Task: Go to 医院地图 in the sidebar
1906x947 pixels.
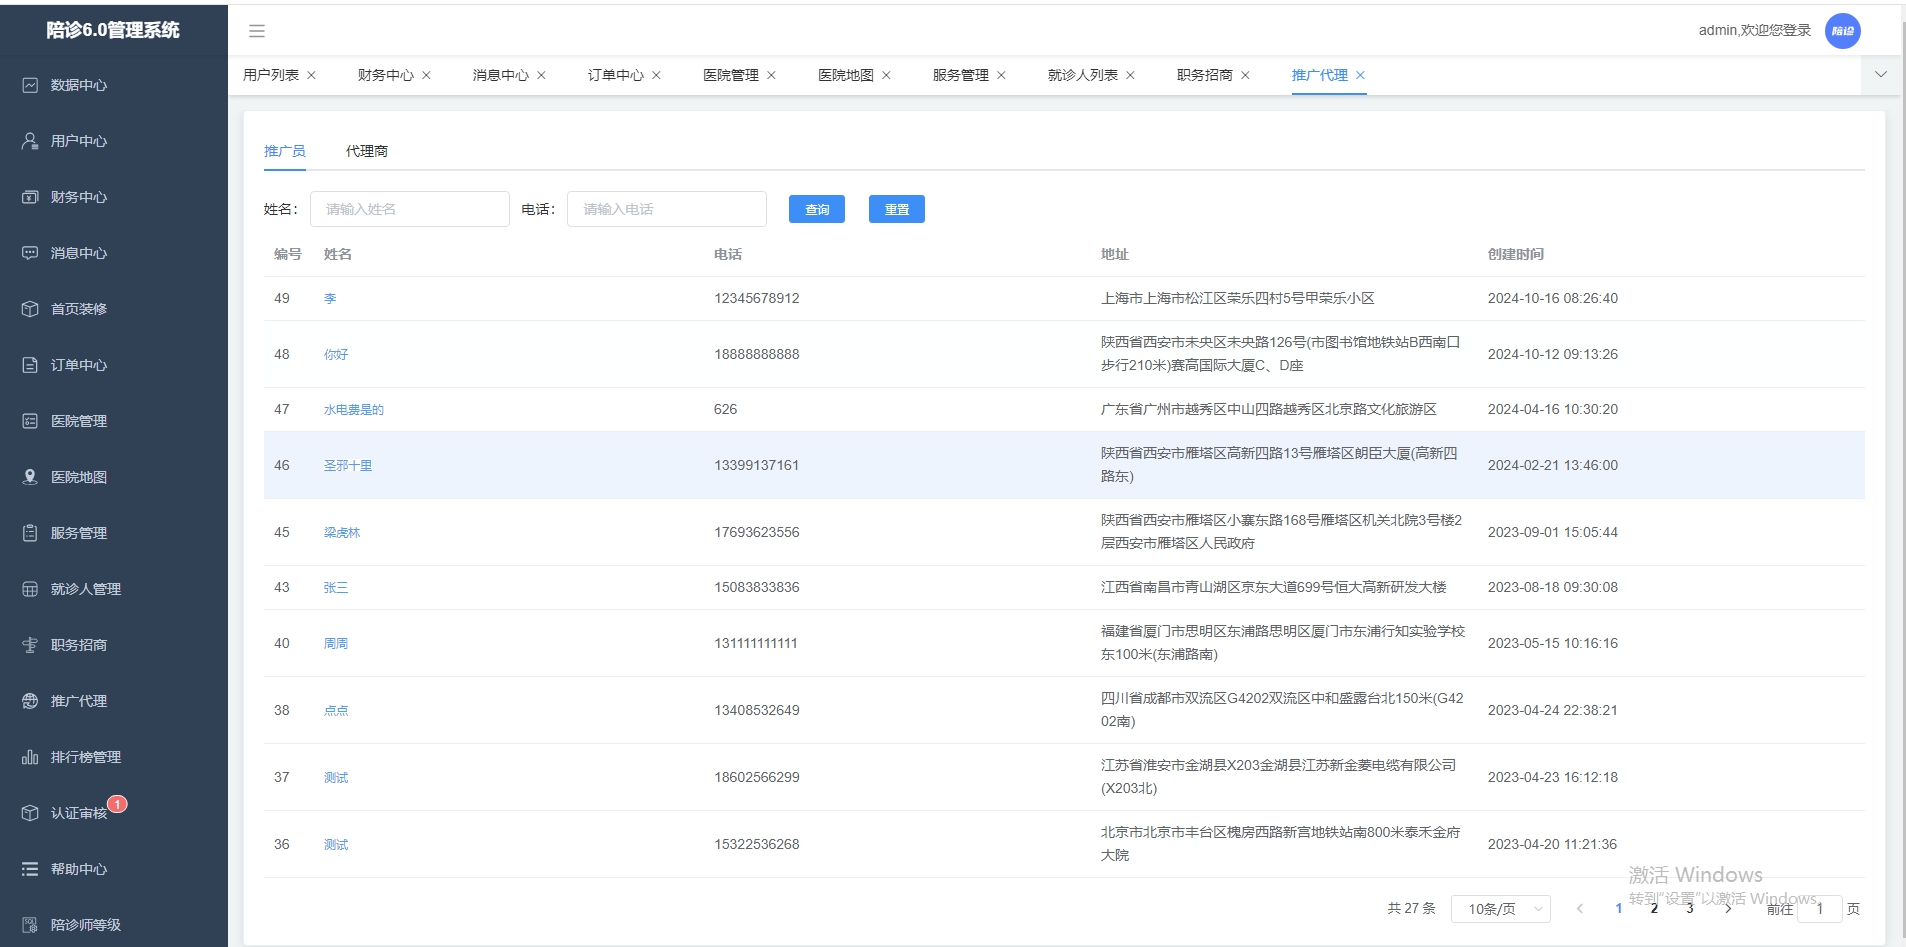Action: tap(79, 477)
